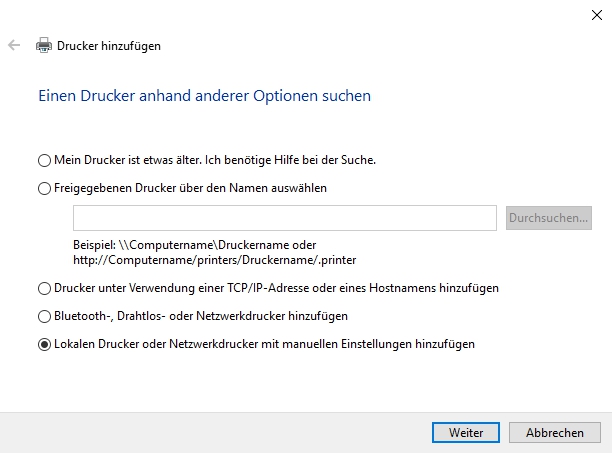
Task: Click the printer icon beside the dialog title
Action: 44,46
